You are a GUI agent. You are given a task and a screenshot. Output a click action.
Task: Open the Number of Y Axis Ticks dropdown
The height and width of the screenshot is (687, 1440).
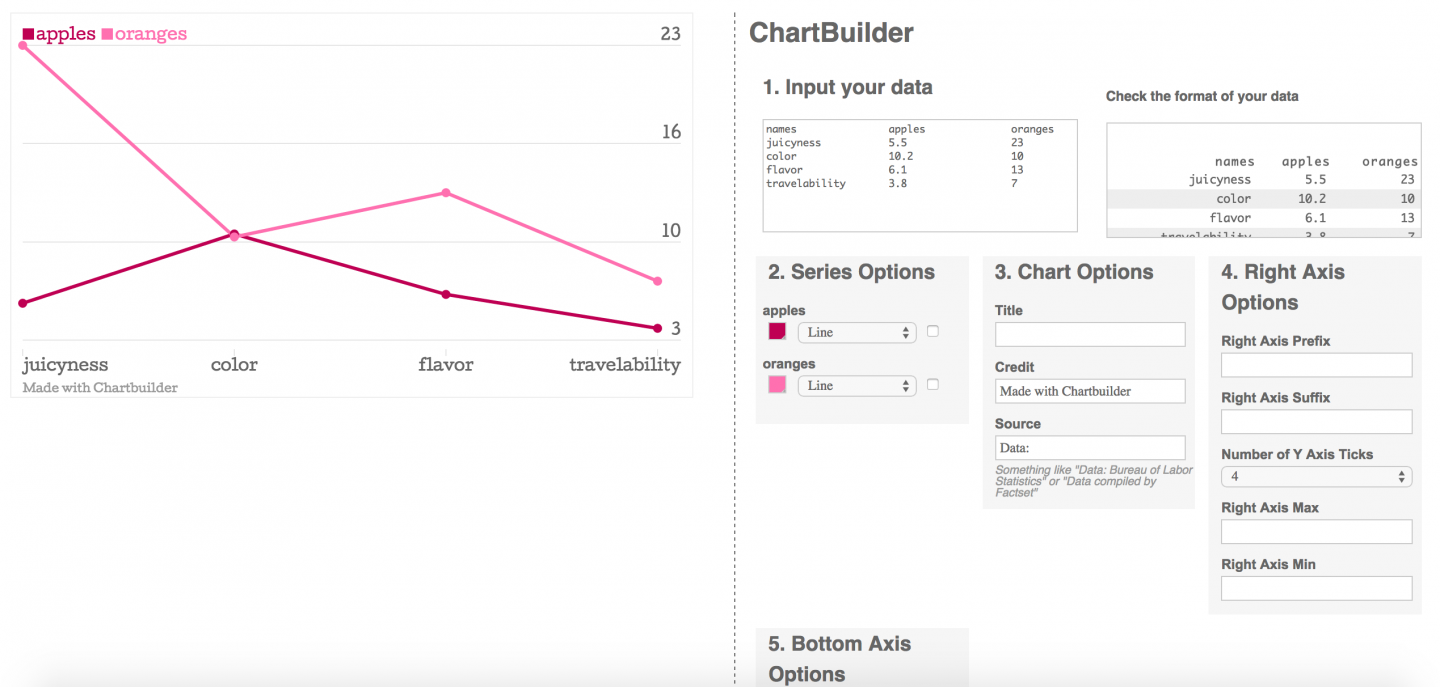(x=1316, y=476)
